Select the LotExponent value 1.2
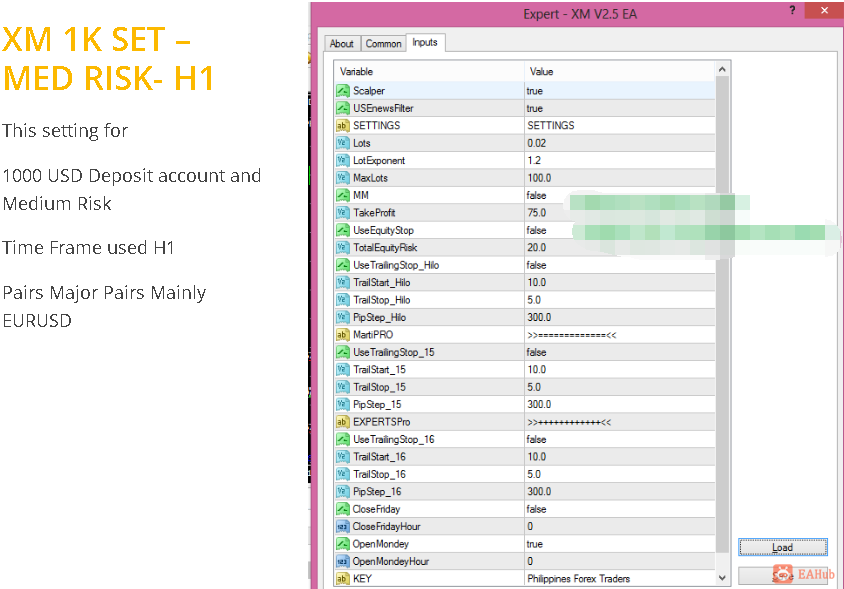The height and width of the screenshot is (589, 844). pyautogui.click(x=620, y=160)
